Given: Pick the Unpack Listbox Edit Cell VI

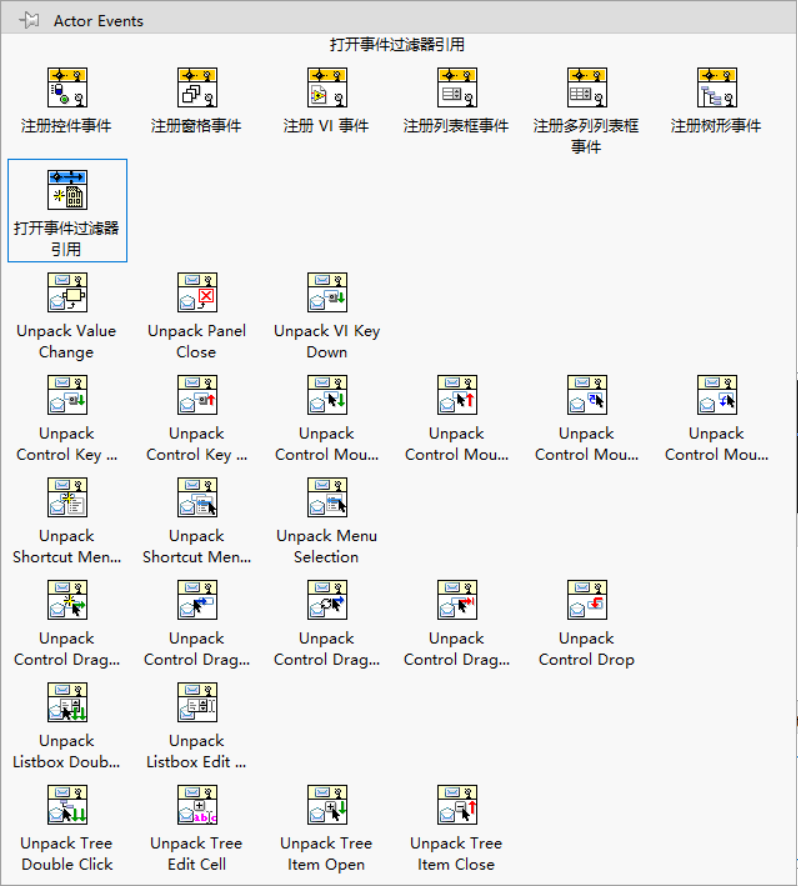Looking at the screenshot, I should pos(197,702).
